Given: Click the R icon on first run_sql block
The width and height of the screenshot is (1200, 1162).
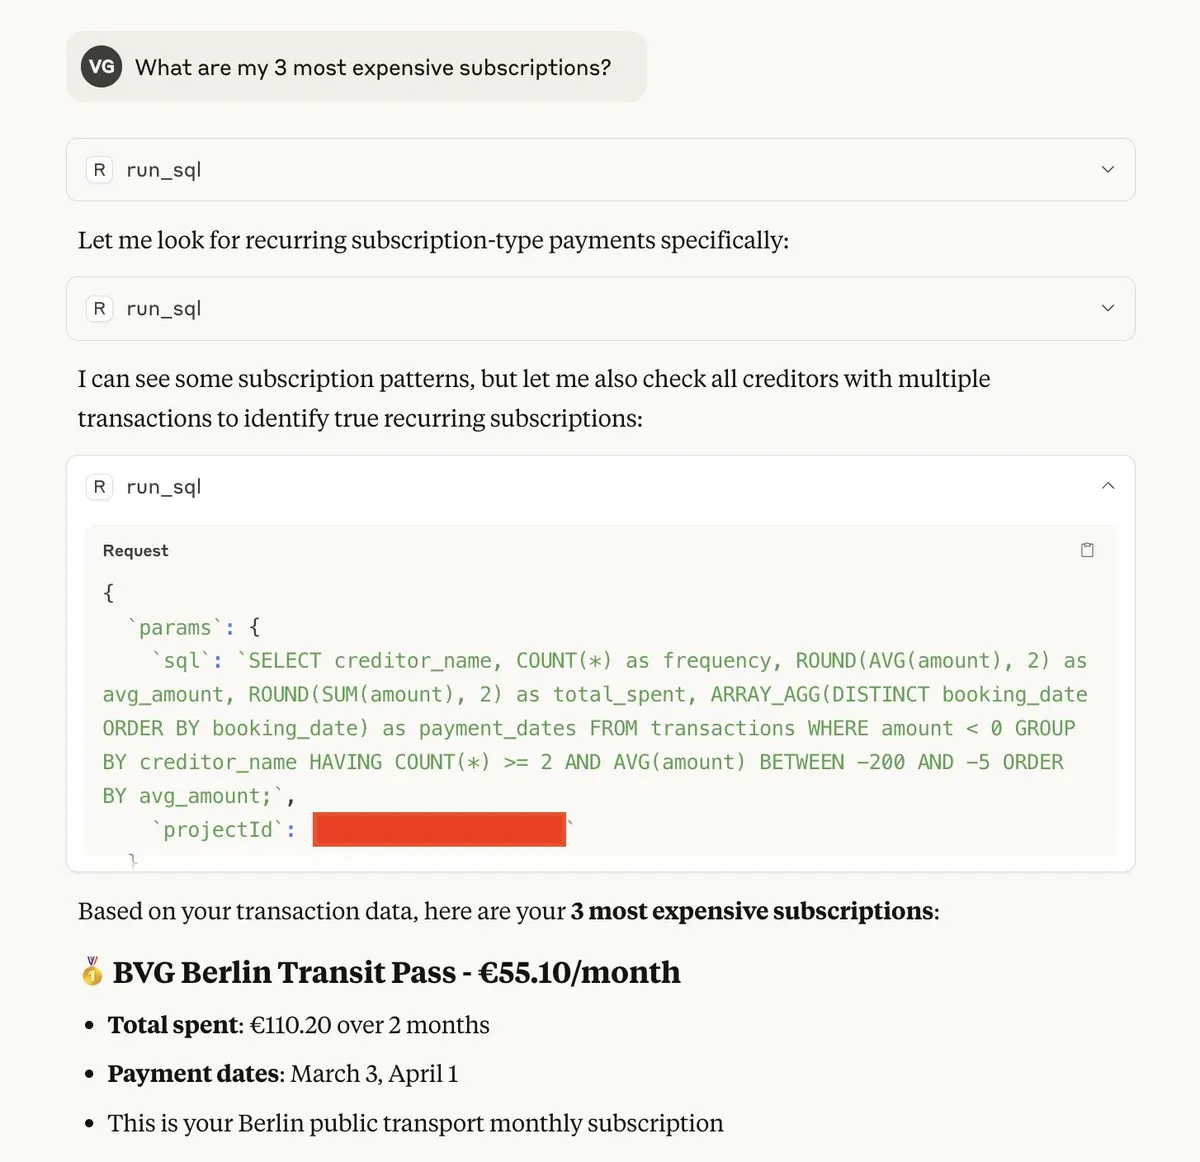Looking at the screenshot, I should pyautogui.click(x=99, y=170).
